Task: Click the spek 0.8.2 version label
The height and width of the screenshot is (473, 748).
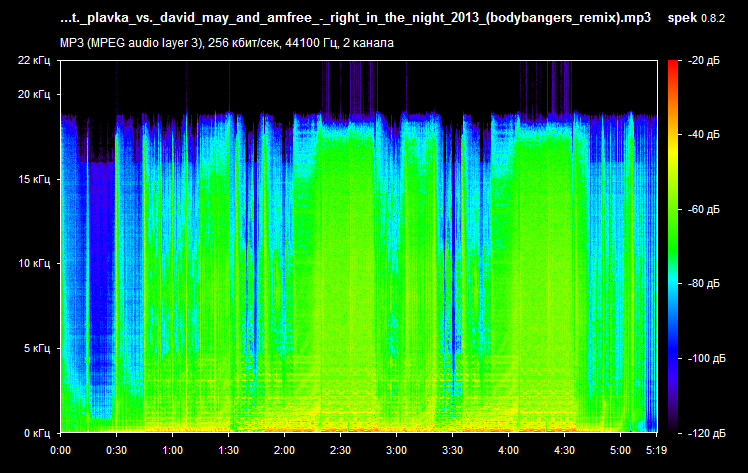Action: [x=696, y=18]
